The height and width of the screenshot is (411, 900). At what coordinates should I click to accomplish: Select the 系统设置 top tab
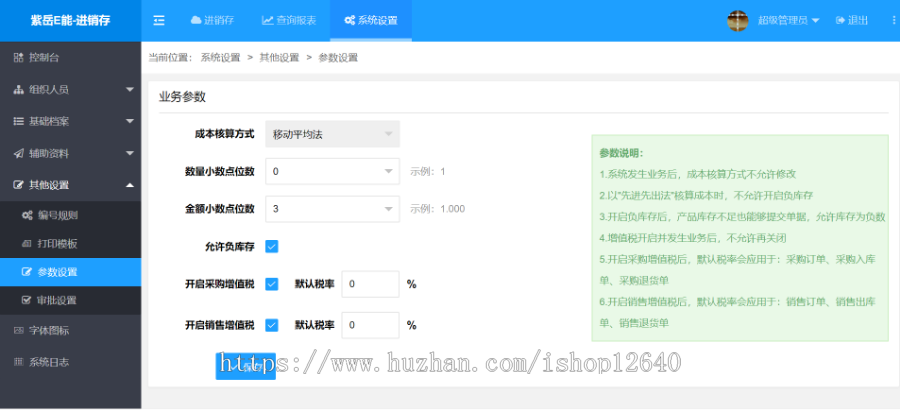pos(371,20)
